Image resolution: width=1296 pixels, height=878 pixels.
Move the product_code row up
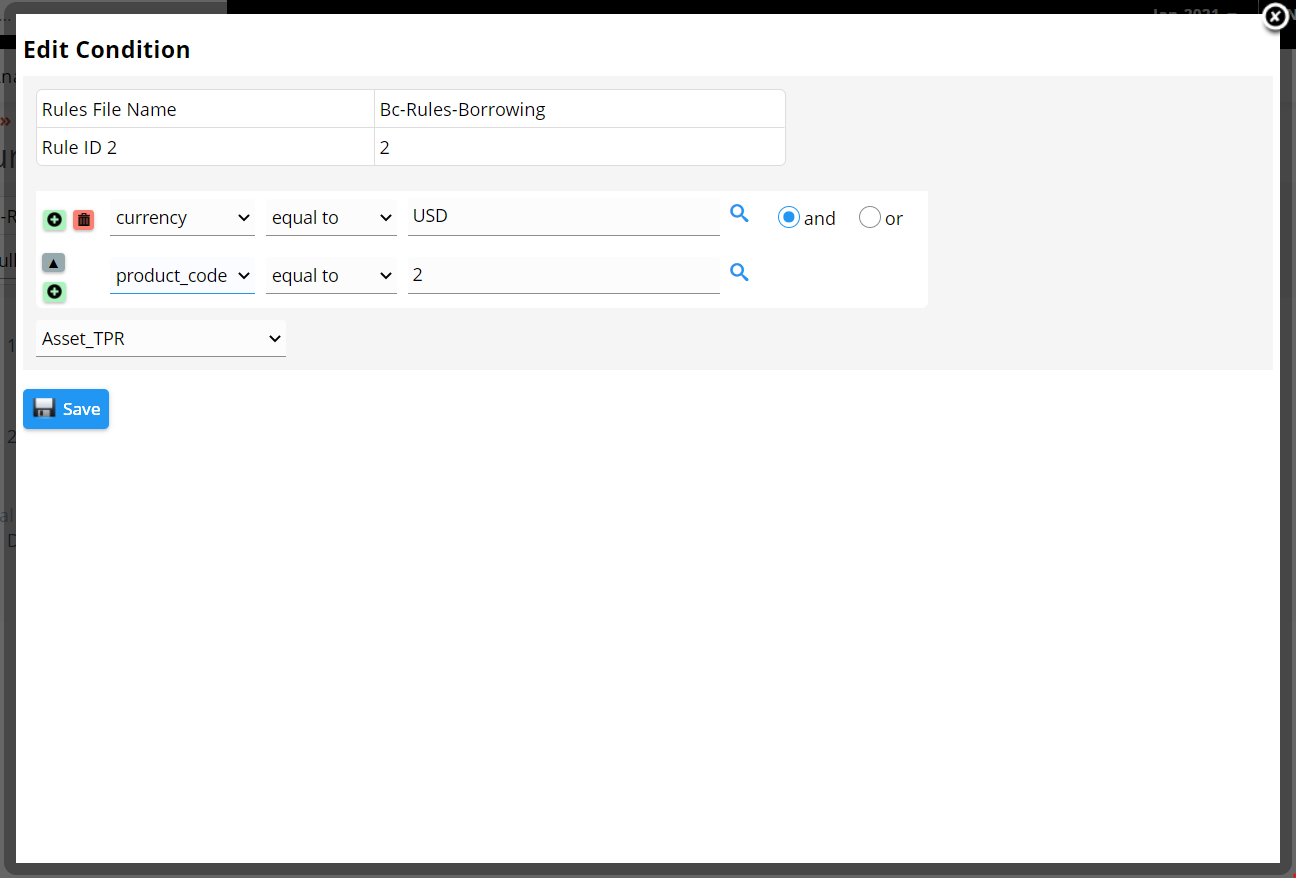click(x=54, y=263)
